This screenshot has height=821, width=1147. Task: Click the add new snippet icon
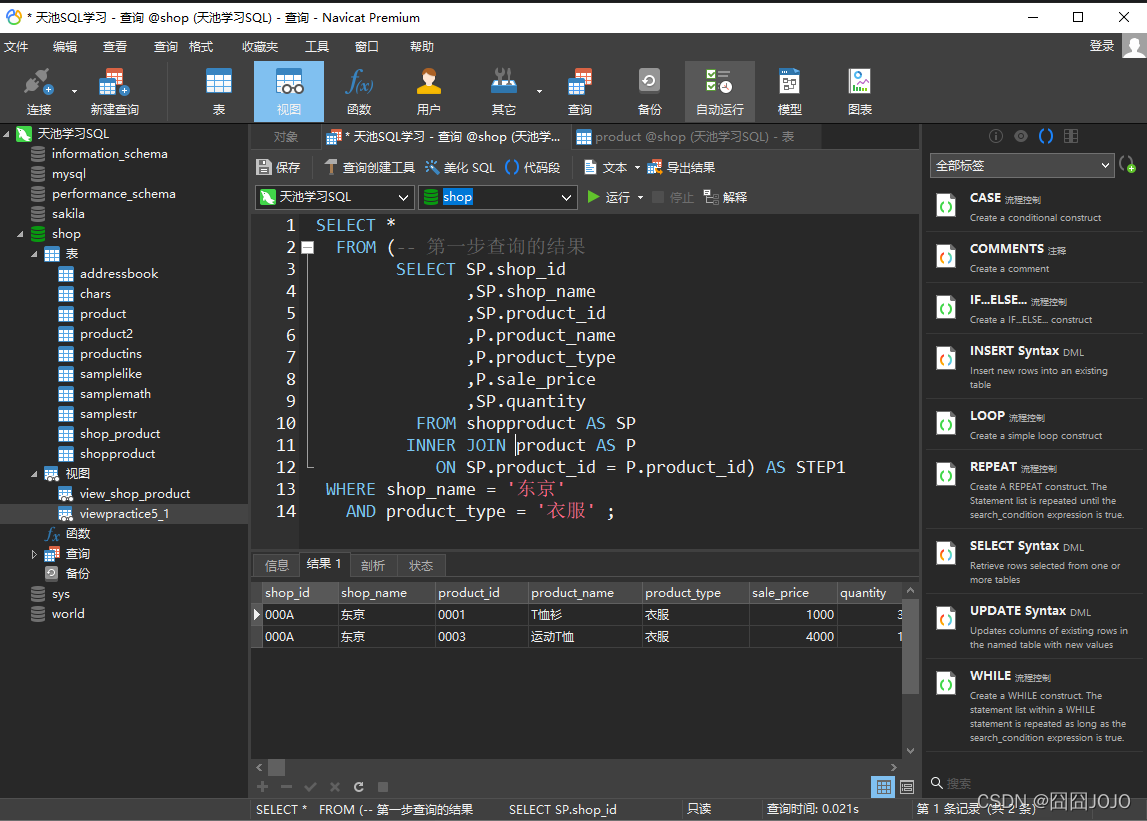1127,165
